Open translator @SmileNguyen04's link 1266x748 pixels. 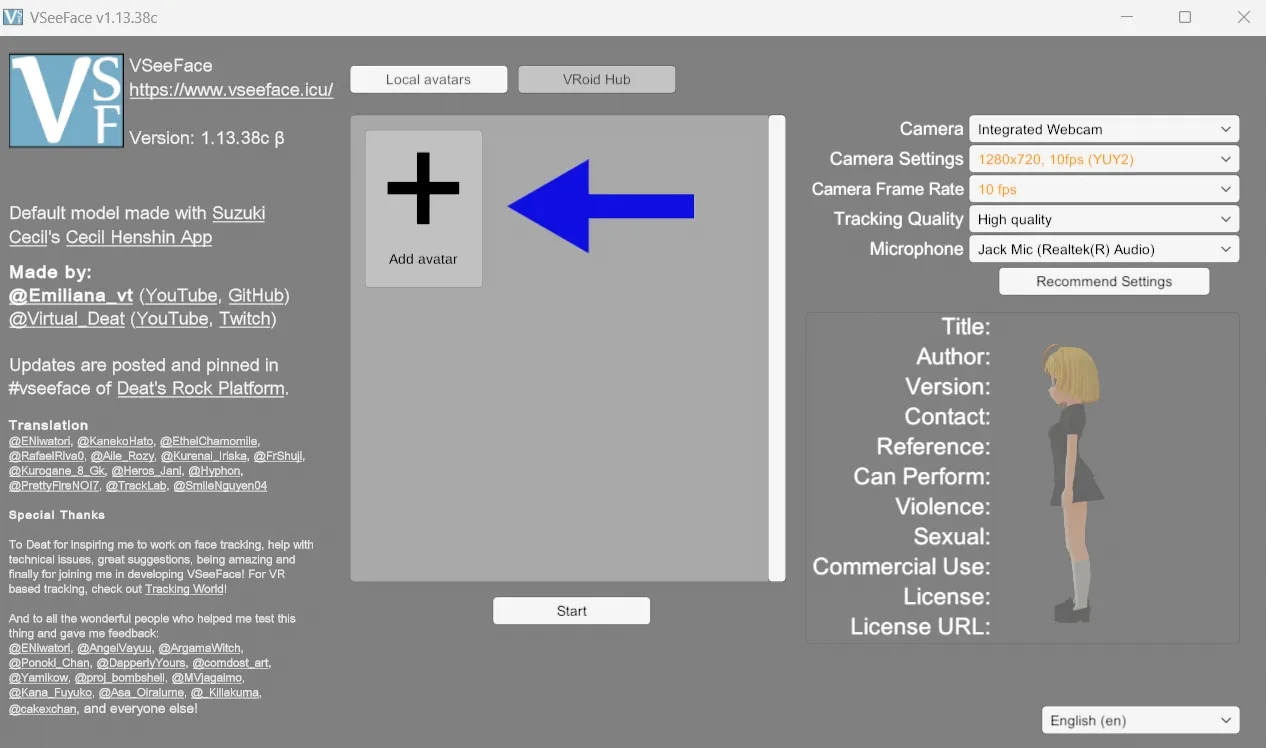[220, 486]
